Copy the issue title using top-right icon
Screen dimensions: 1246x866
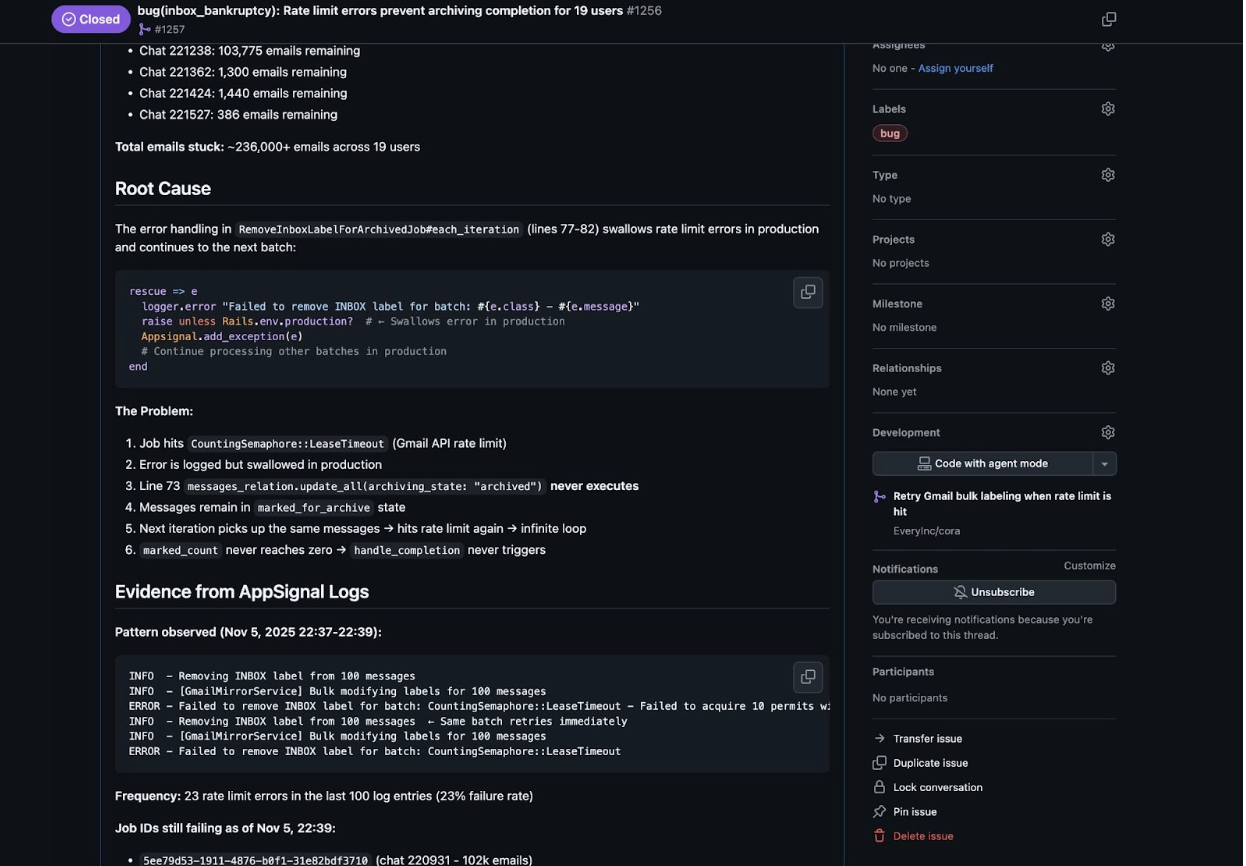pos(1108,19)
